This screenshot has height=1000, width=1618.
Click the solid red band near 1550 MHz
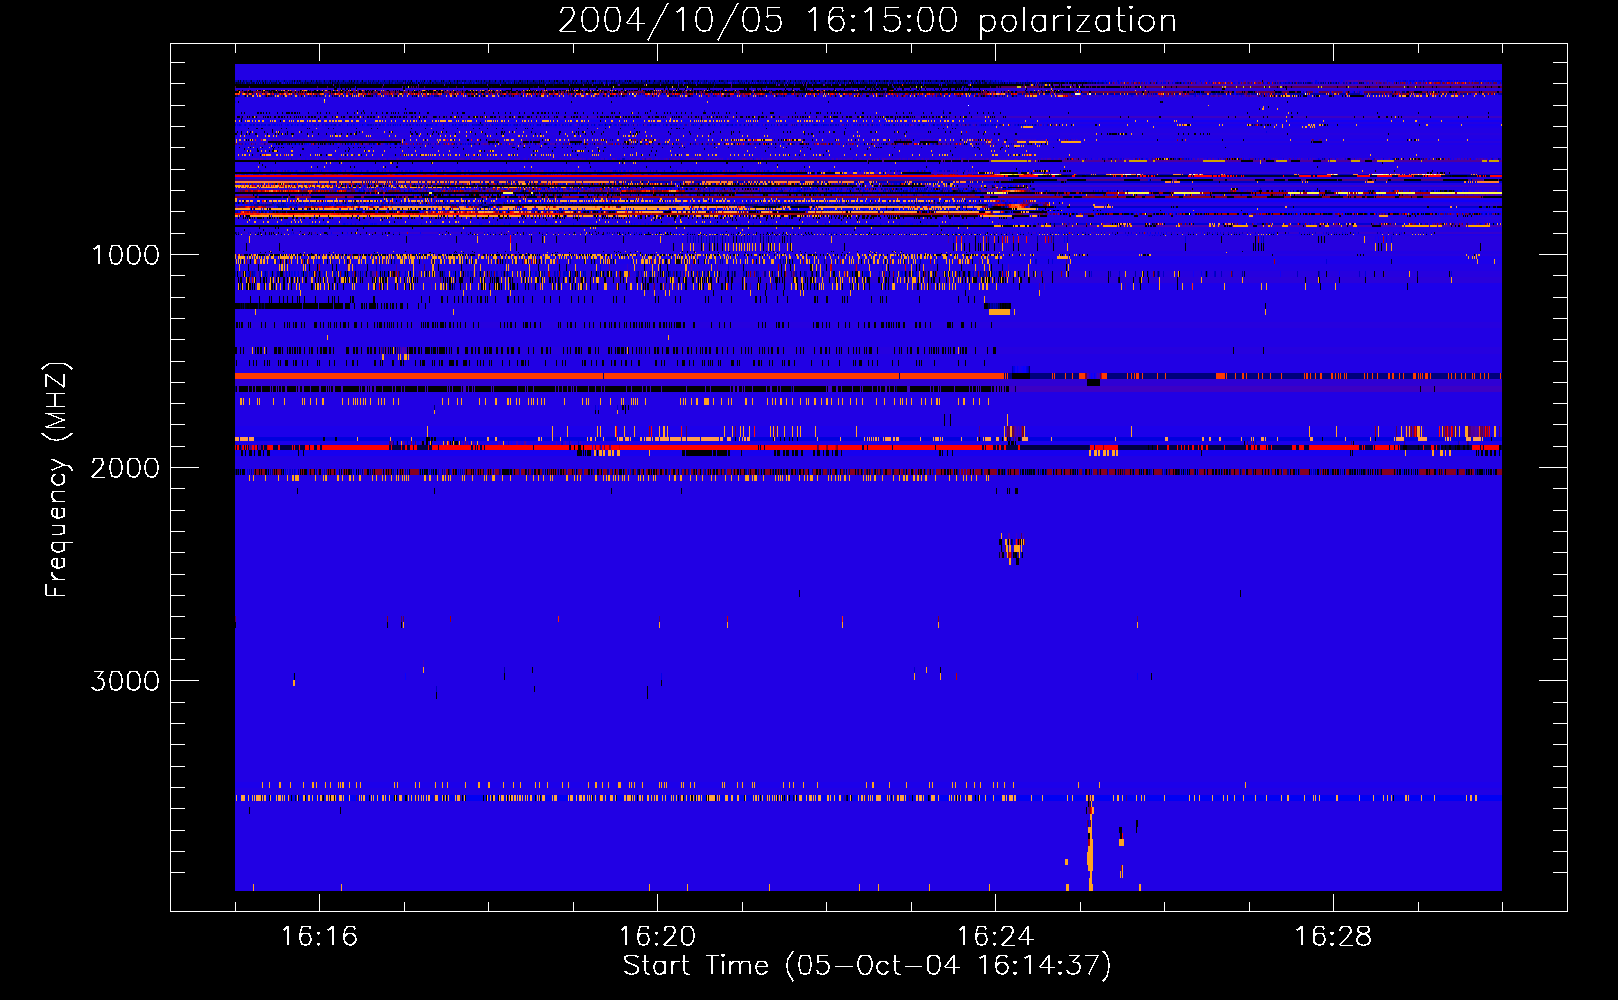620,376
